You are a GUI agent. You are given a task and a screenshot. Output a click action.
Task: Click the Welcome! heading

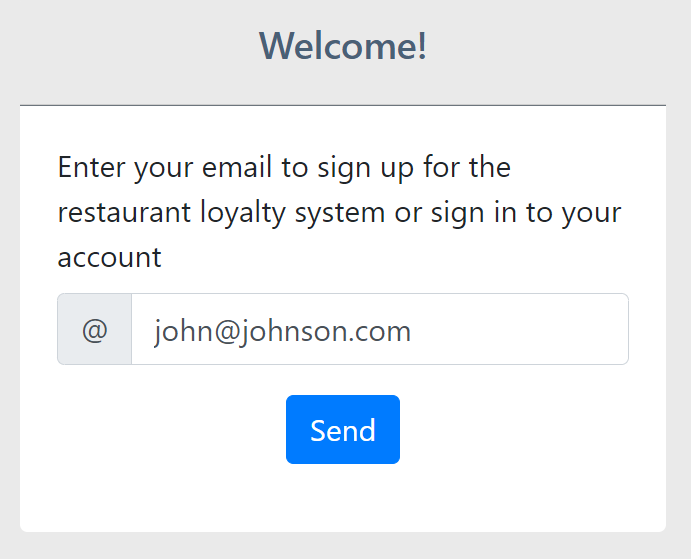[x=343, y=46]
